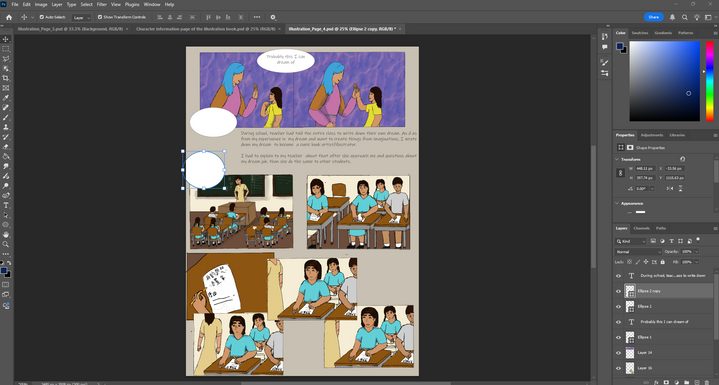The width and height of the screenshot is (719, 385).
Task: Flip horizontal in Transform properties
Action: pyautogui.click(x=670, y=188)
